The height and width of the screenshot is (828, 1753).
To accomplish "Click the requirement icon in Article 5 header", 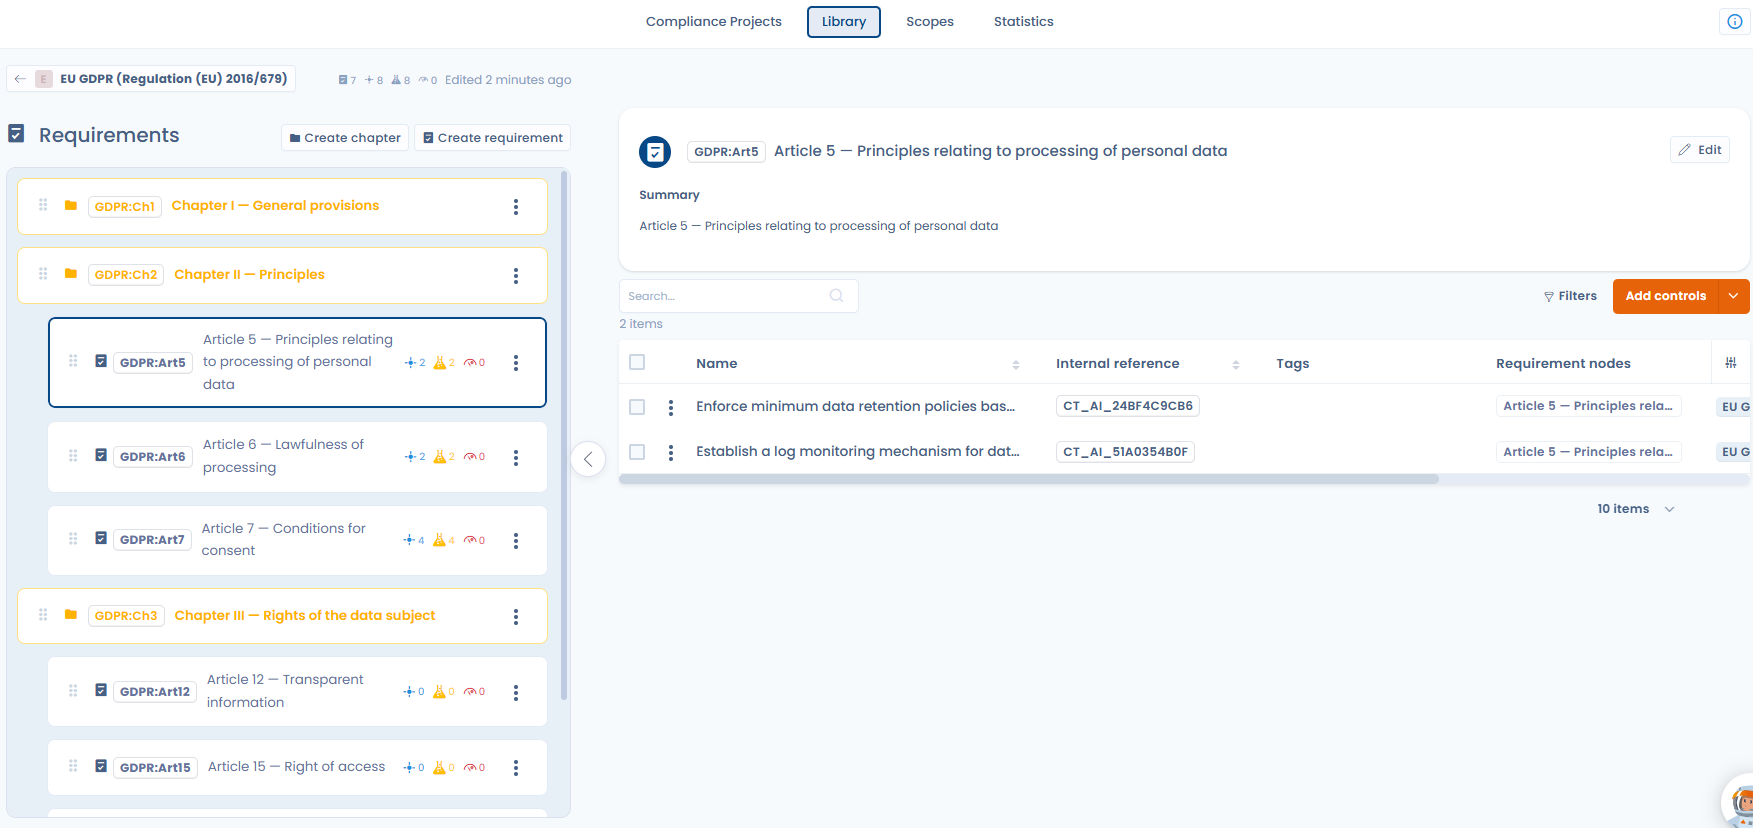I will [655, 152].
